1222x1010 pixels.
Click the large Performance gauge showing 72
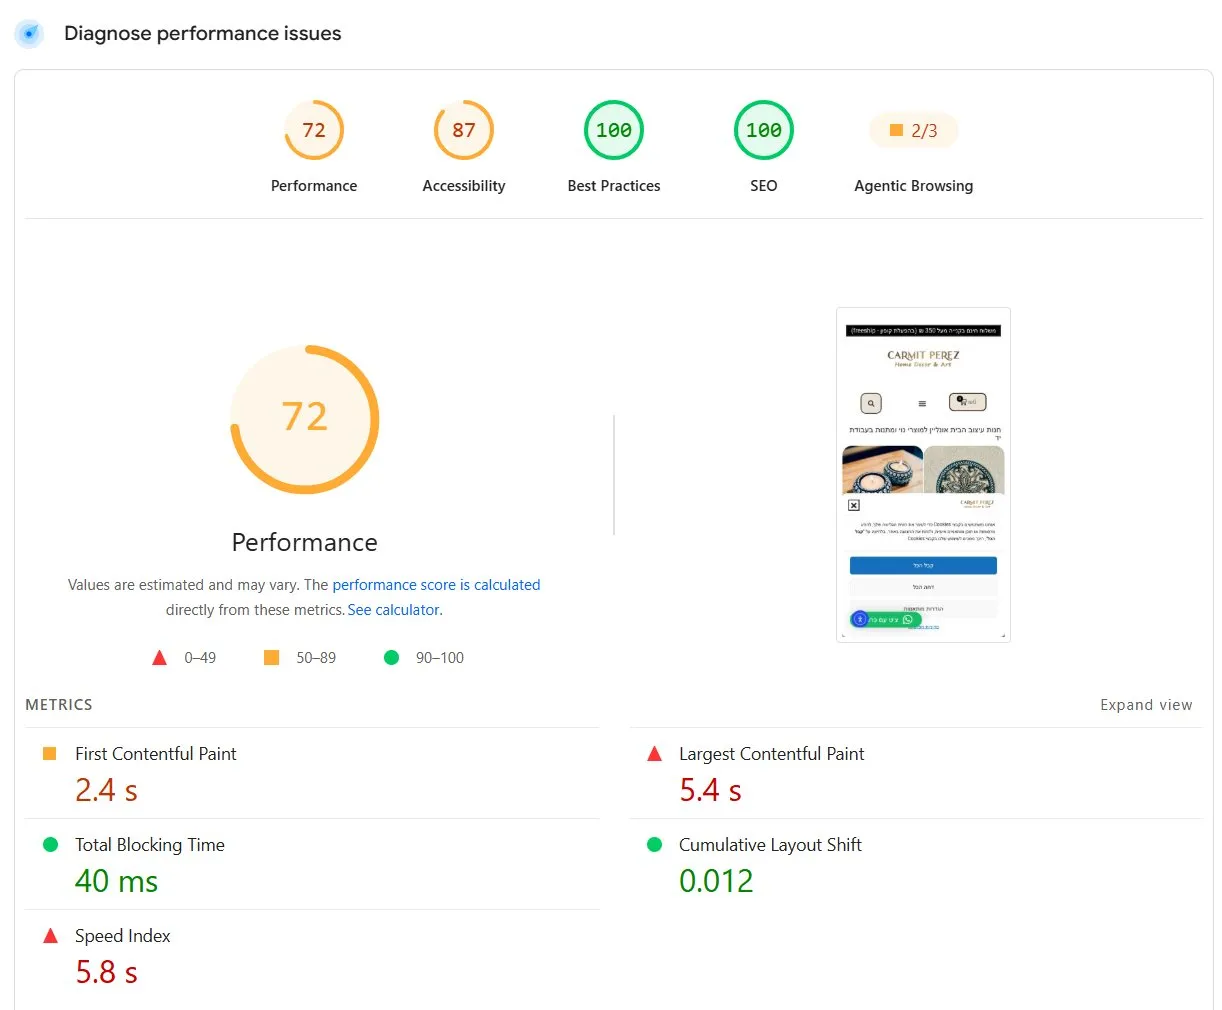point(305,419)
